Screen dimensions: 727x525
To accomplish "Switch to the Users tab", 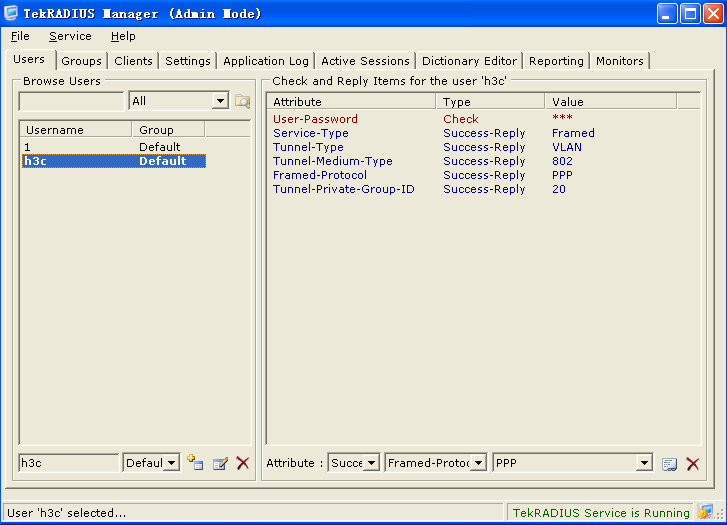I will coord(29,59).
